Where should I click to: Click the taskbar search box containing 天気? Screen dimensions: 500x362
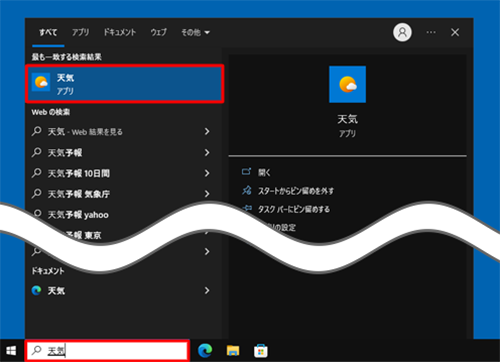click(107, 351)
